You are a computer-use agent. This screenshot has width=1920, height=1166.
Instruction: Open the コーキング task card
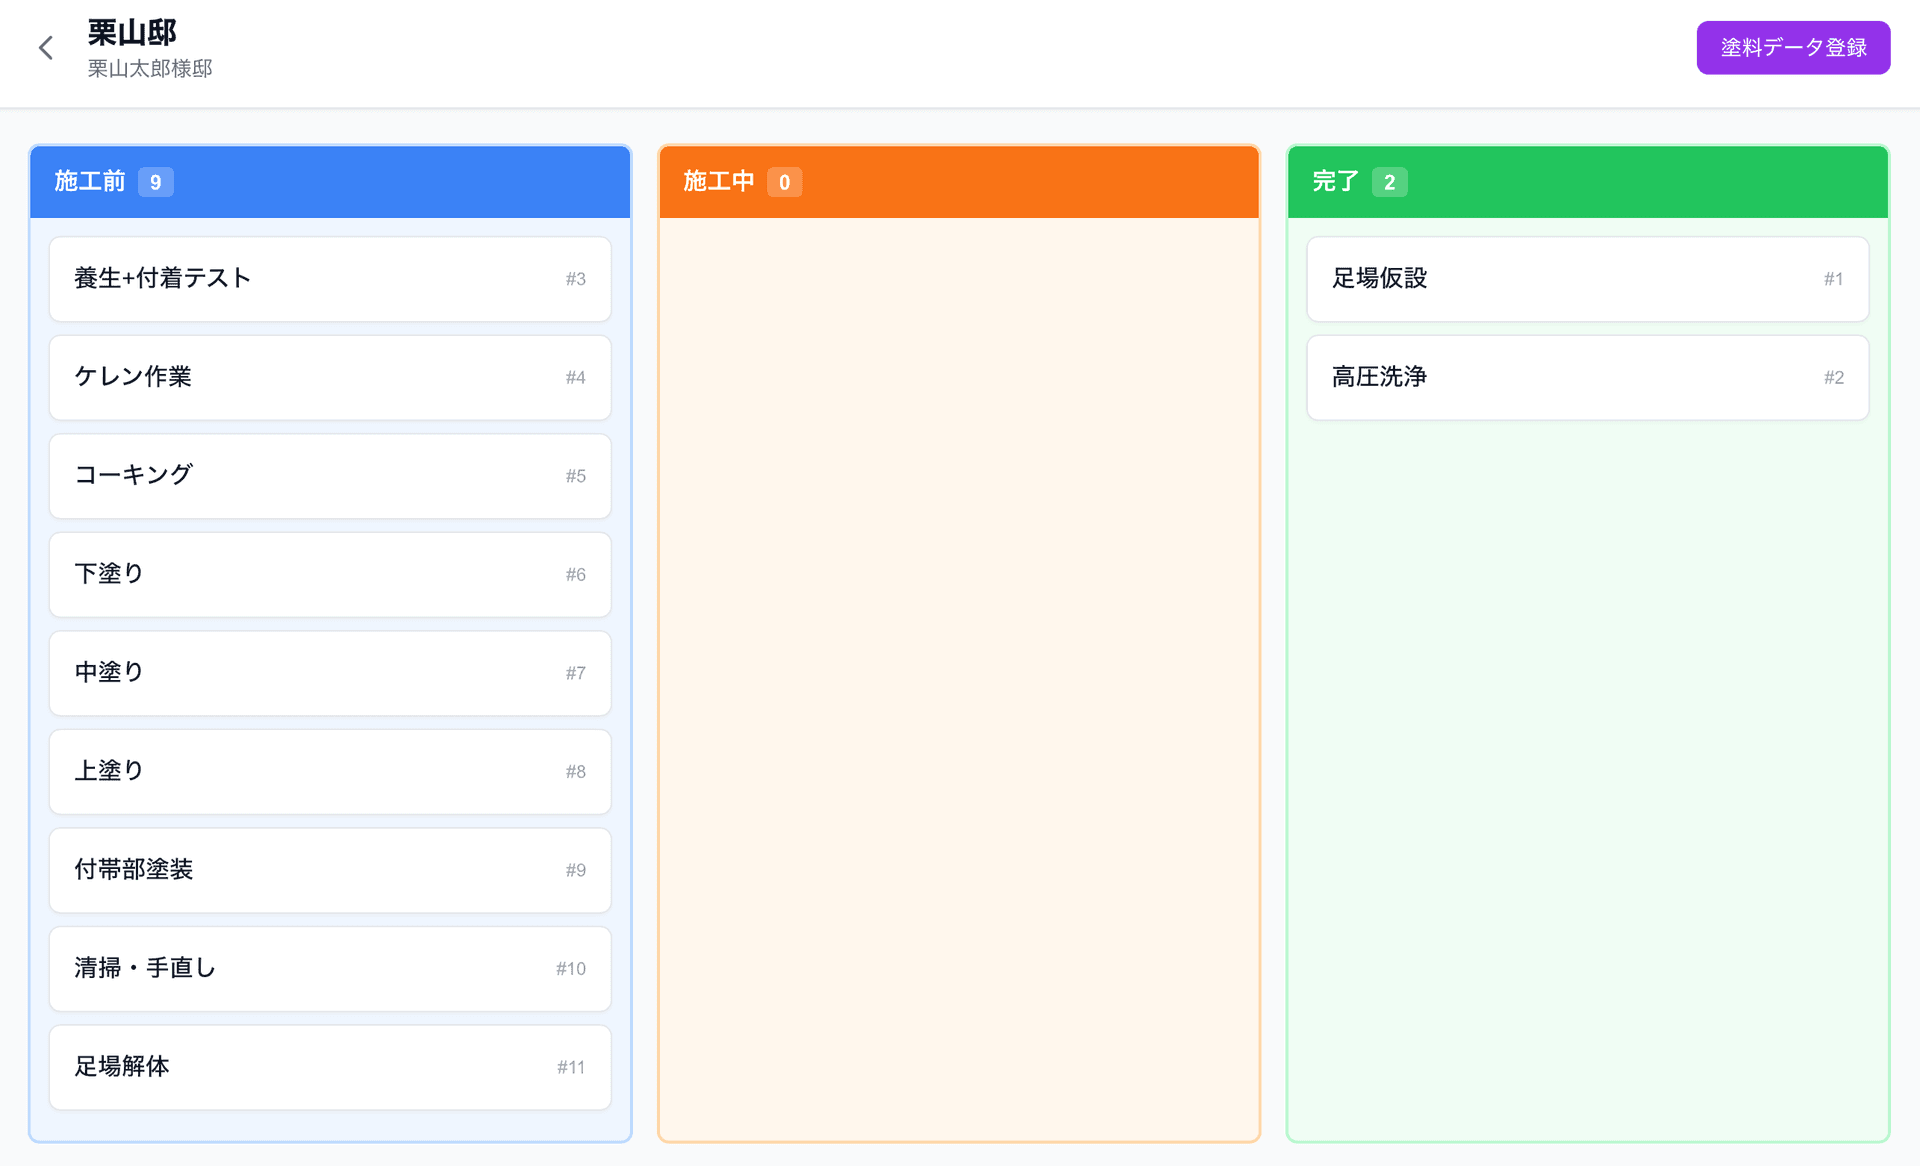[x=329, y=476]
